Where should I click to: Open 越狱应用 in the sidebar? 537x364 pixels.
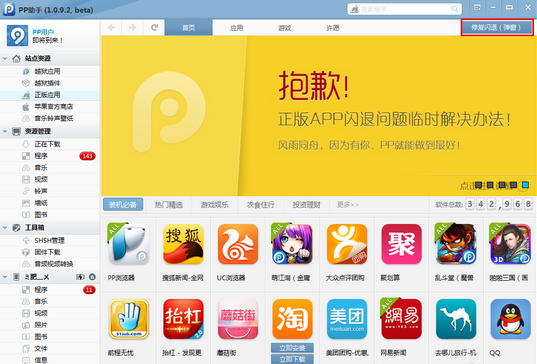(47, 71)
